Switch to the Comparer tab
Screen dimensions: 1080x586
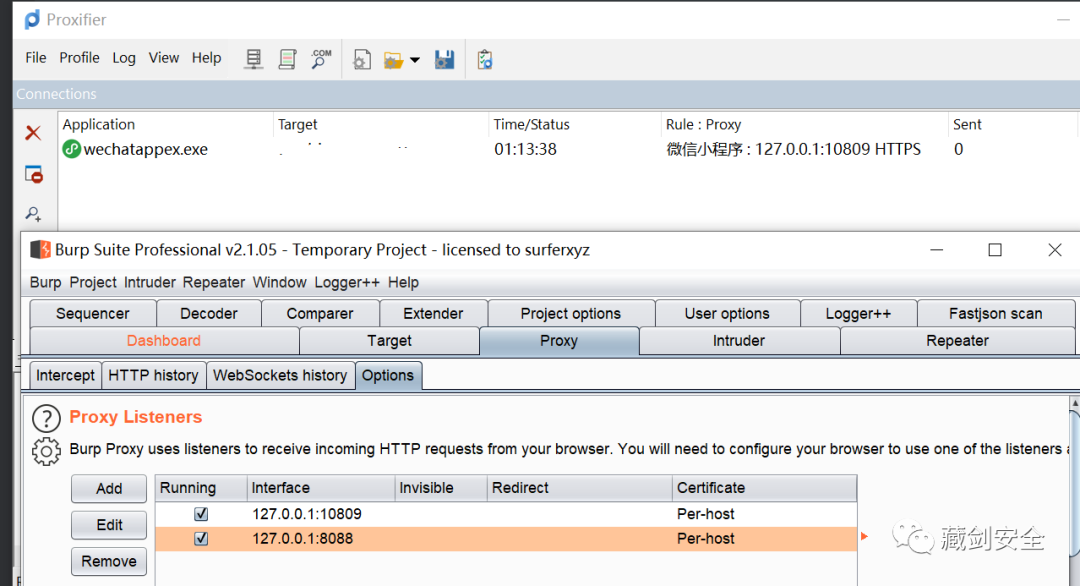click(x=320, y=313)
